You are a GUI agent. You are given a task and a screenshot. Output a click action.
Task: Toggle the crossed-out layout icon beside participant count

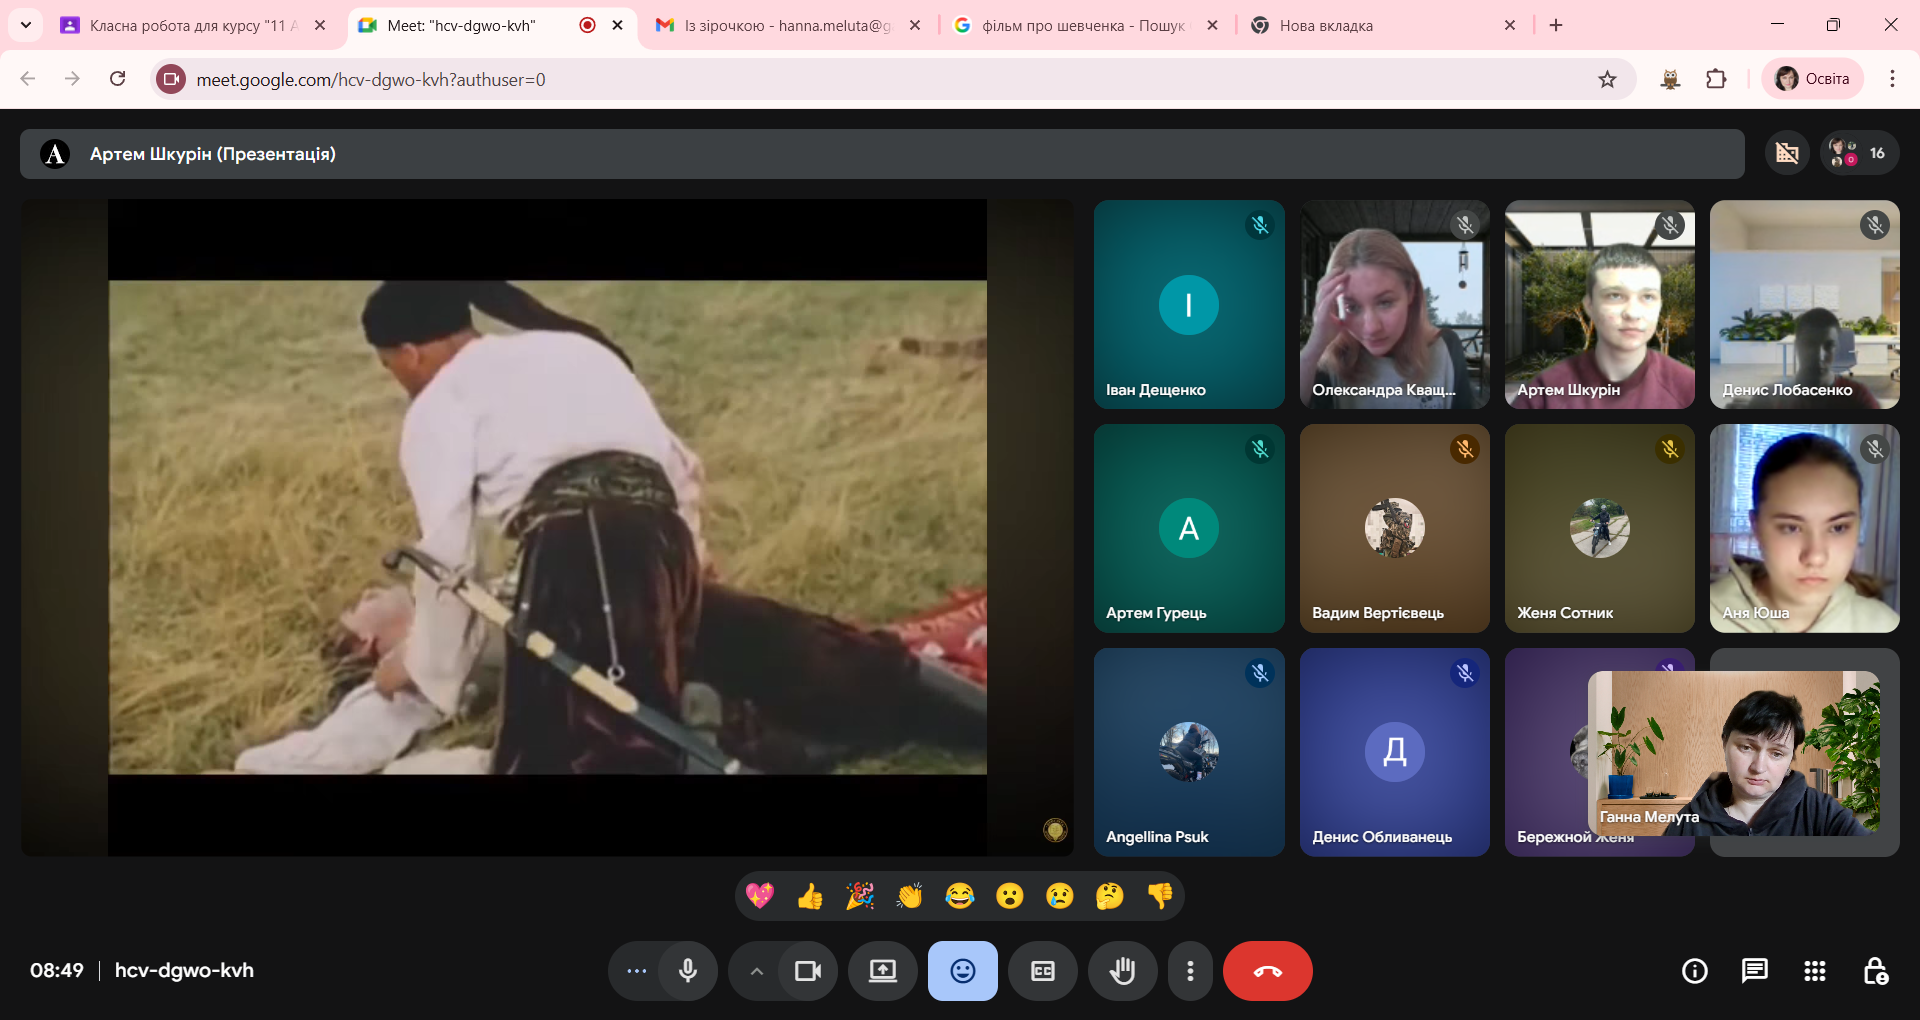pos(1787,153)
